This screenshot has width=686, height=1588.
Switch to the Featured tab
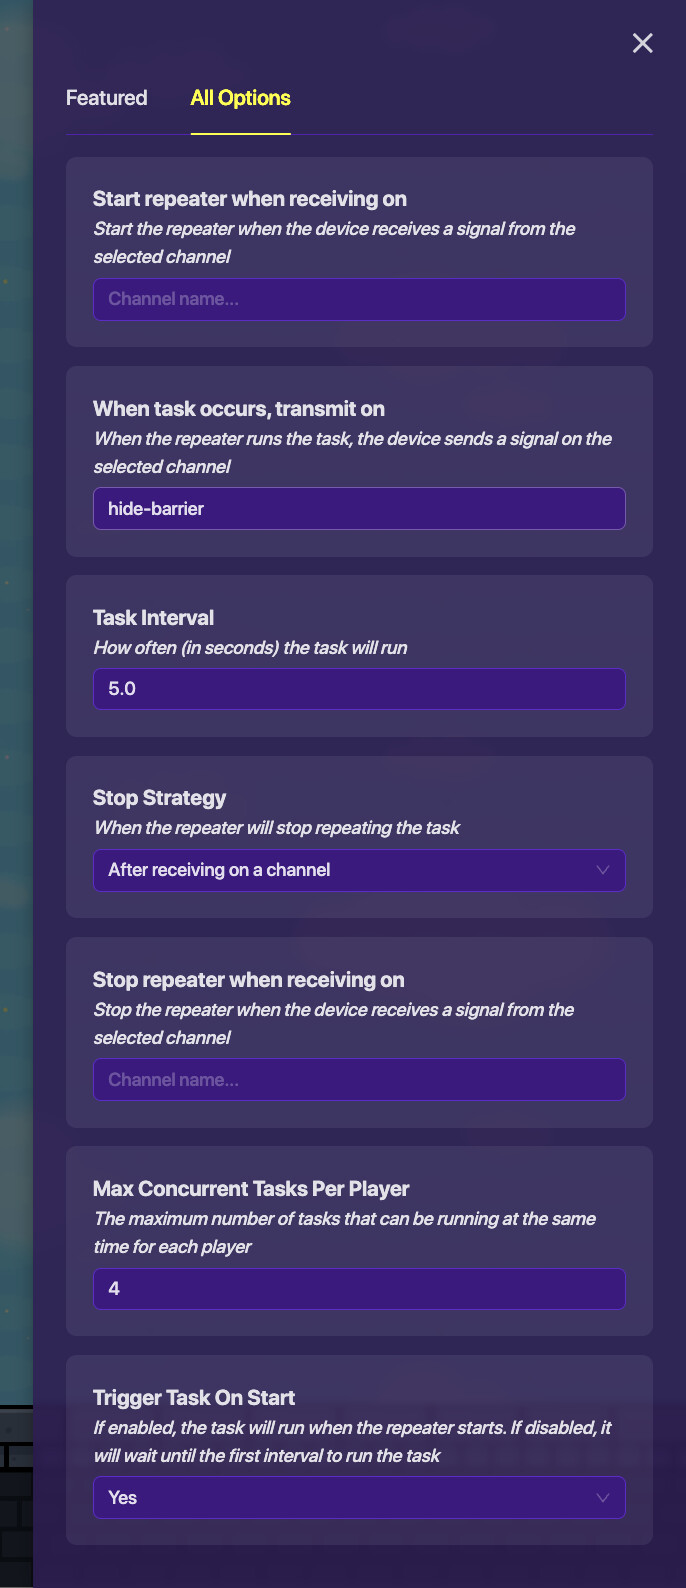pos(107,98)
